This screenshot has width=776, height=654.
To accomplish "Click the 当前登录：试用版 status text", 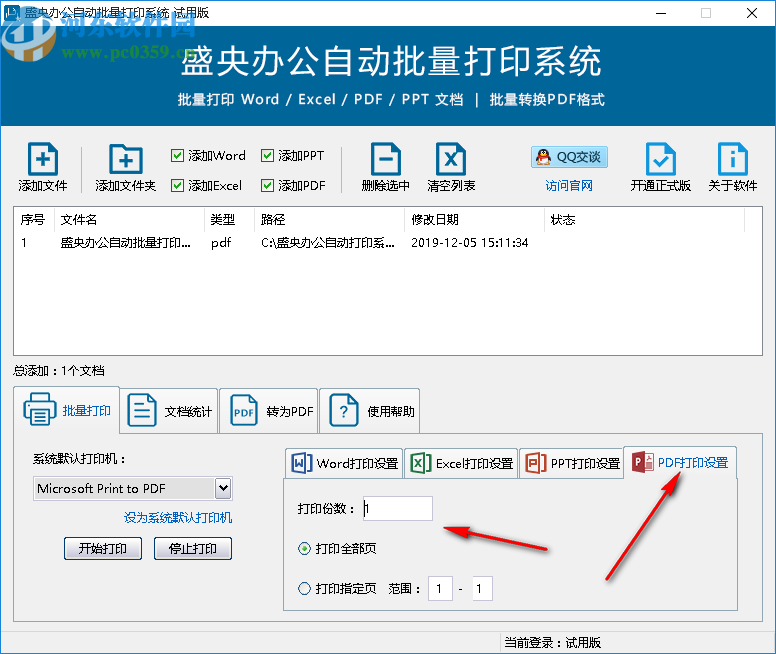I will pos(553,643).
